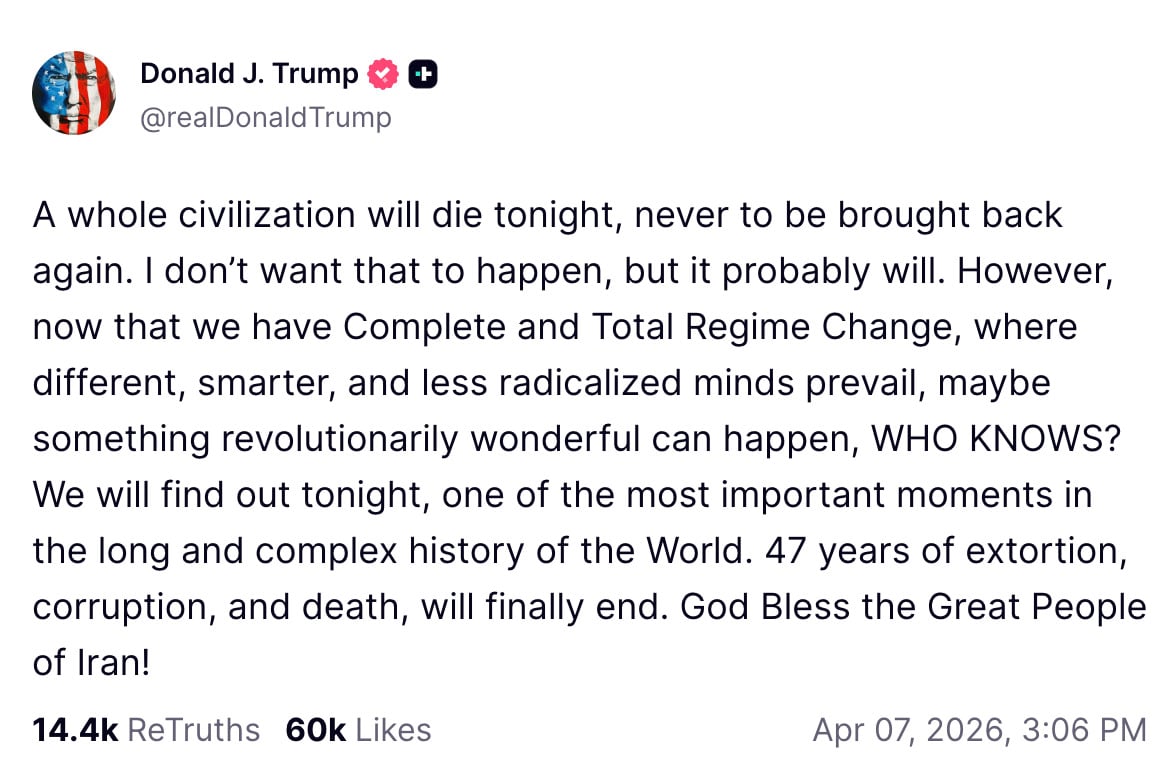Click "God Bless the Great People" text
The height and width of the screenshot is (776, 1176).
pos(913,607)
